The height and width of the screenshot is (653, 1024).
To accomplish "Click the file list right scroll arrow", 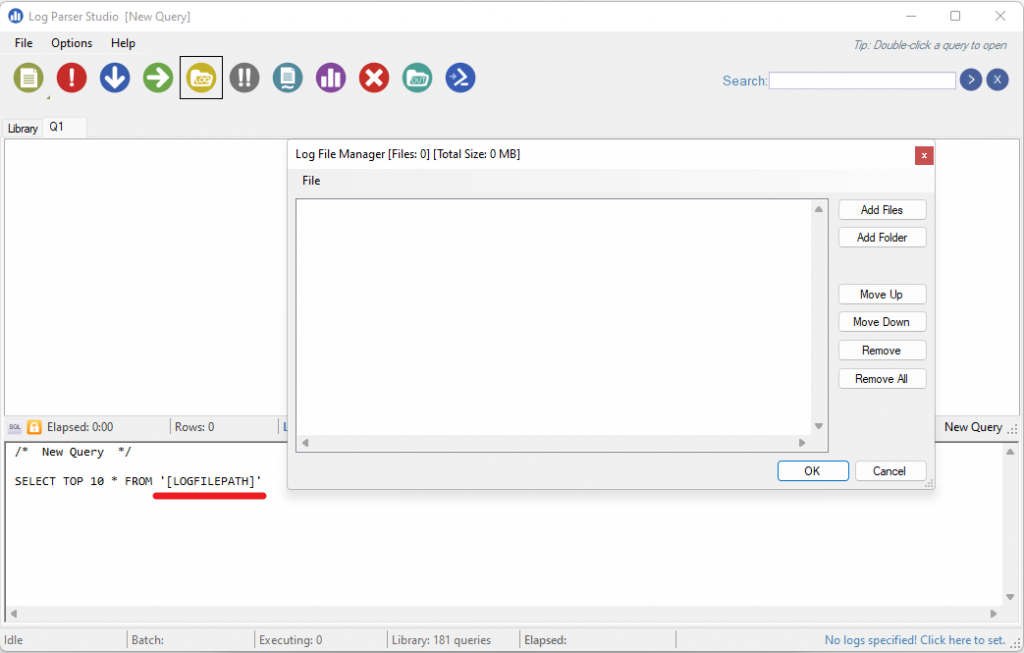I will 803,443.
